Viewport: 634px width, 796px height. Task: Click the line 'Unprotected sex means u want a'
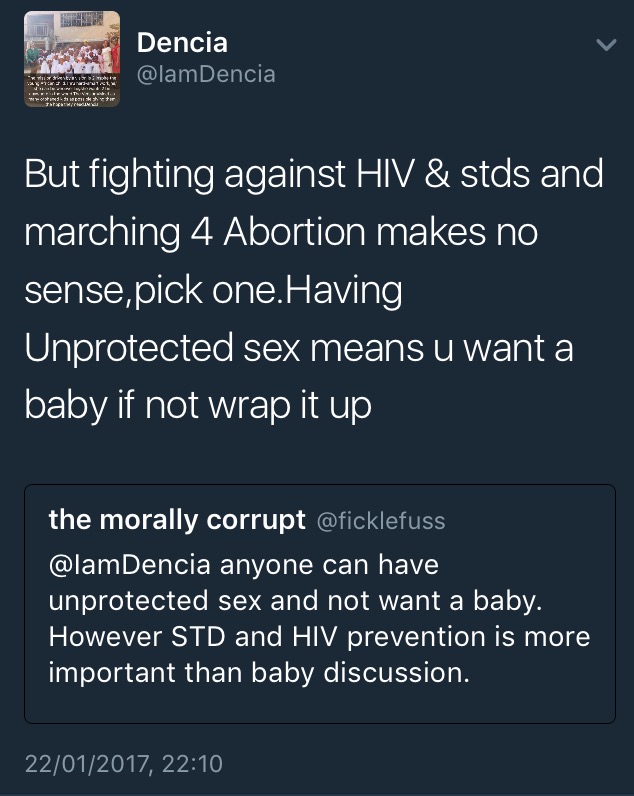click(299, 349)
